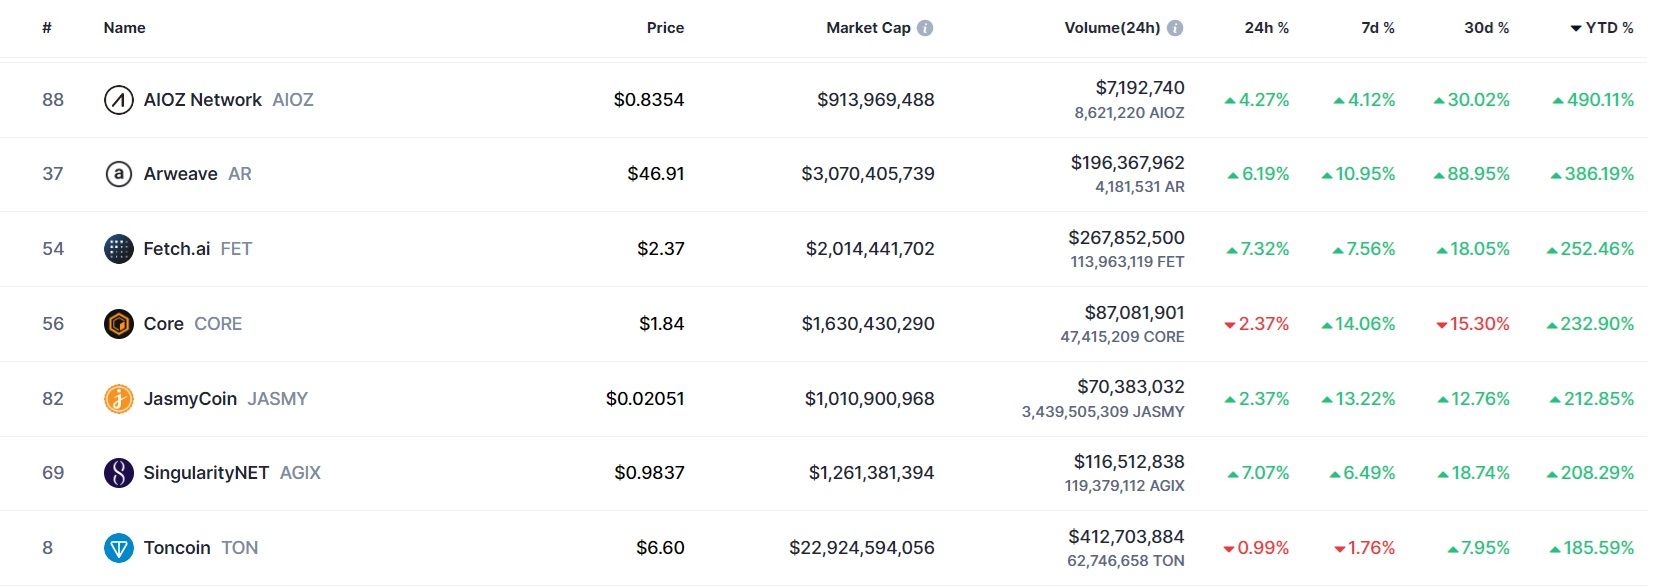Sort by the 7d % header
1675x587 pixels.
pyautogui.click(x=1377, y=28)
